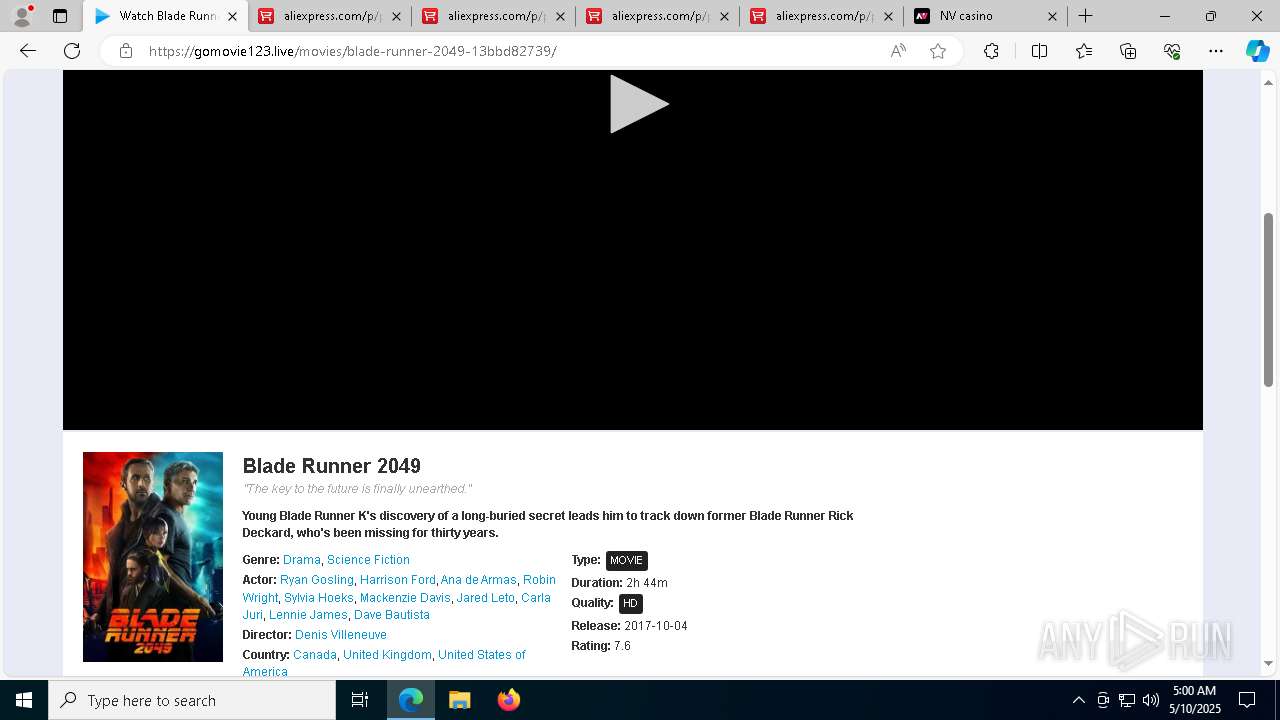Screen dimensions: 1280x720
Task: Open Settings and more ellipsis menu
Action: (1216, 51)
